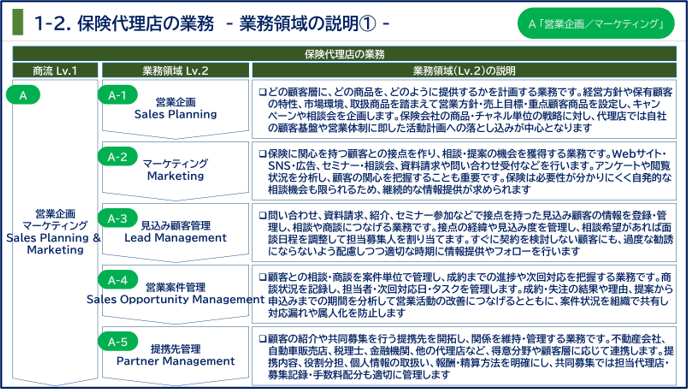Click description starting 保険に関心を持つ顧客との接点
The width and height of the screenshot is (688, 389).
click(464, 171)
